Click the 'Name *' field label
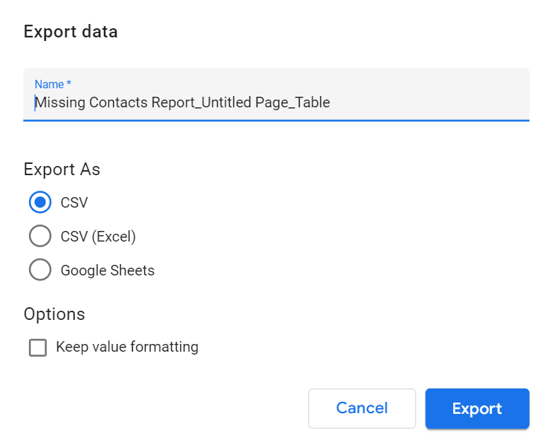 53,84
